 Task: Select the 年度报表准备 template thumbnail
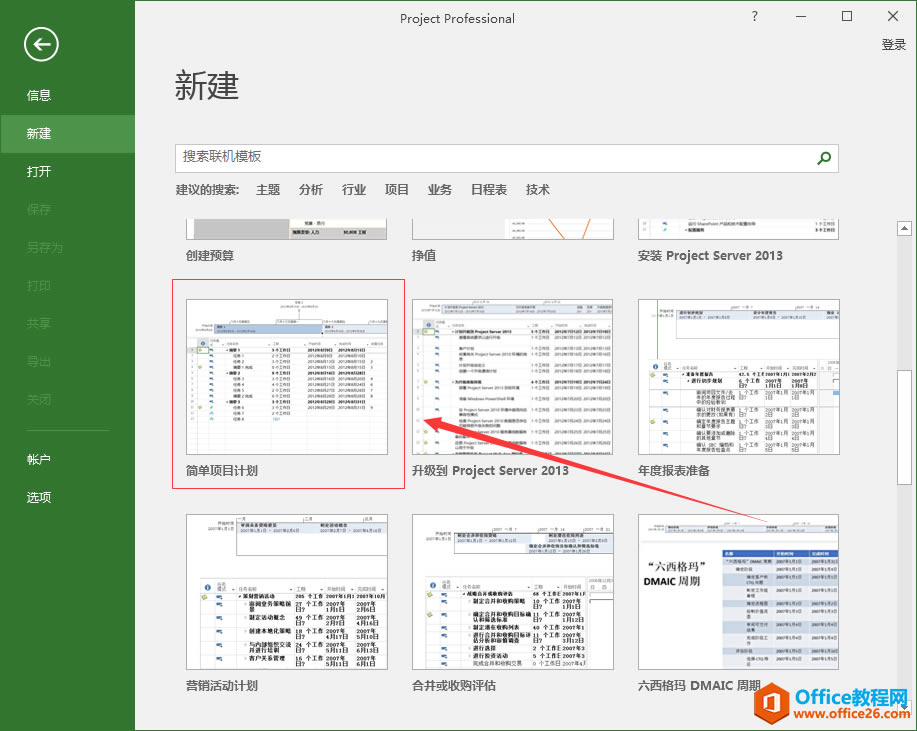pos(739,377)
